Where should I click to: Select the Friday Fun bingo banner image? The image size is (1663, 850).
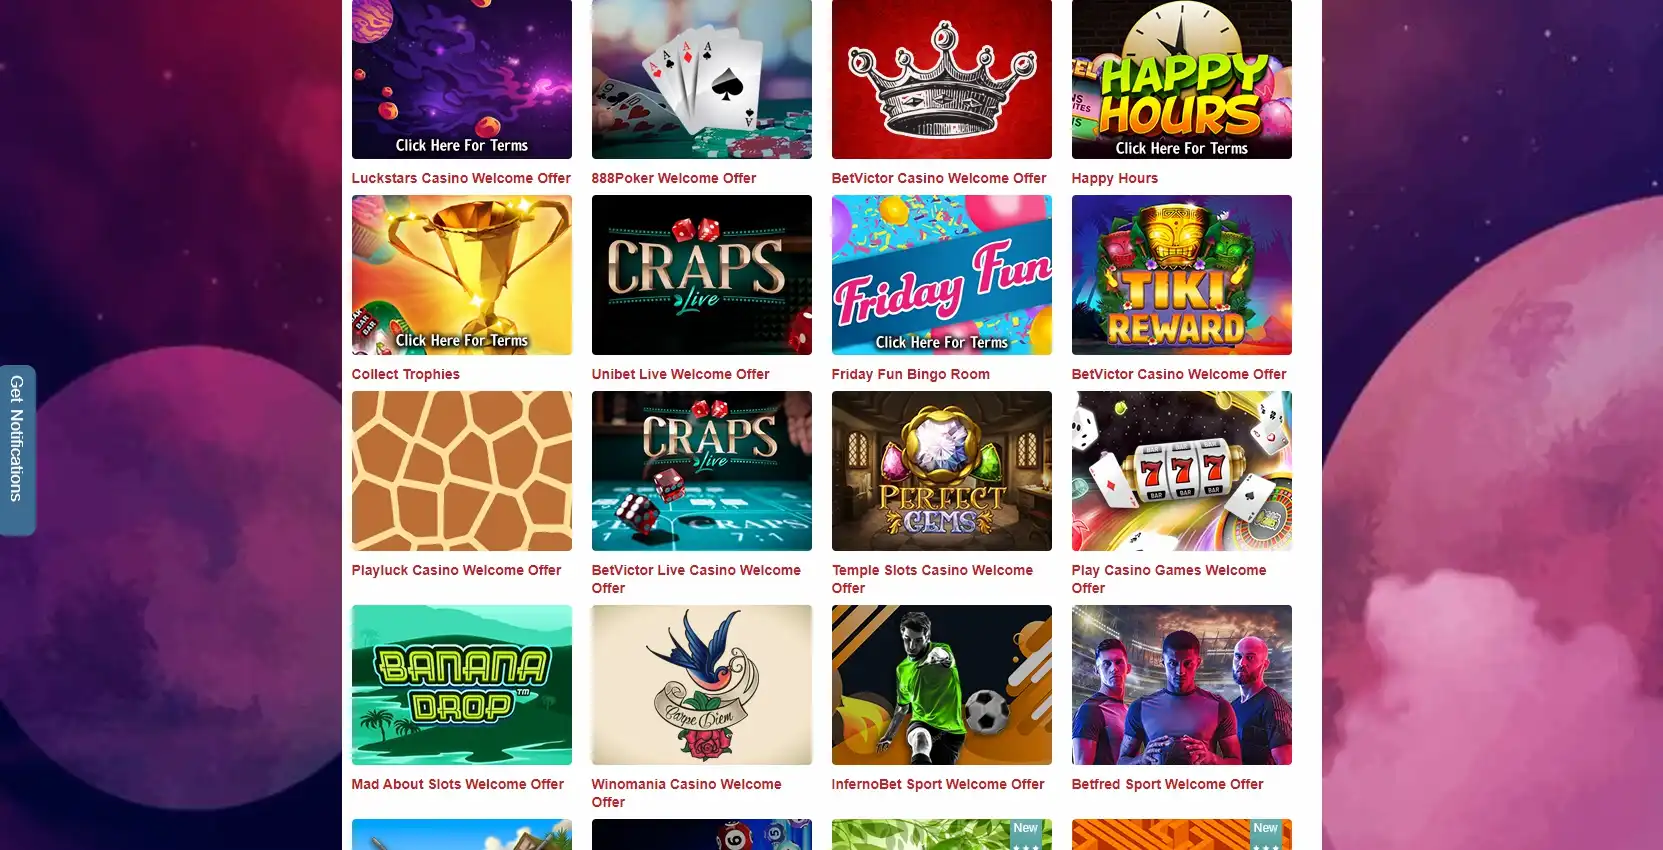pyautogui.click(x=941, y=275)
